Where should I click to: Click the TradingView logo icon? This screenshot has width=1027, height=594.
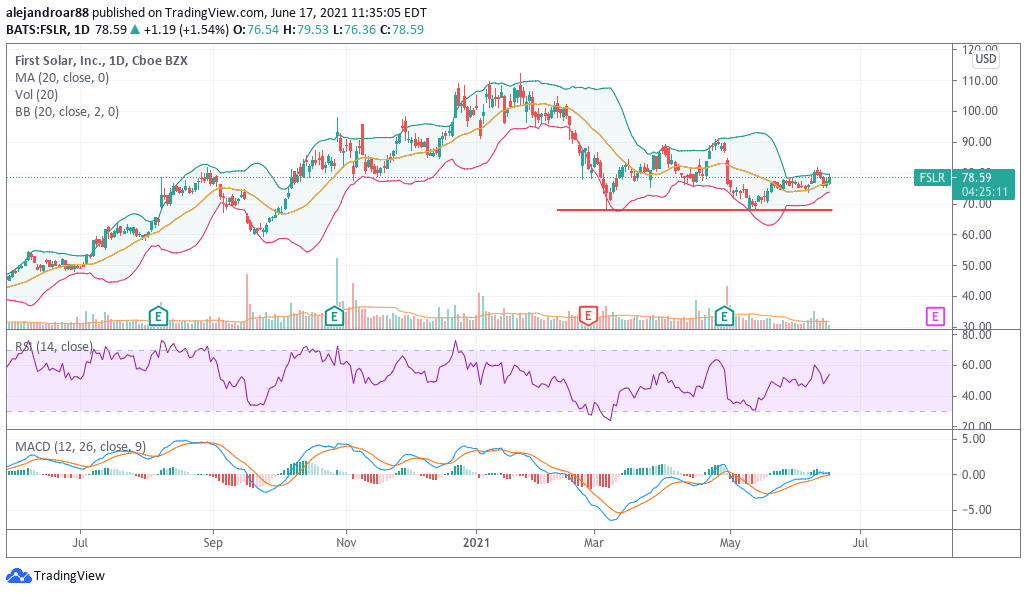18,576
